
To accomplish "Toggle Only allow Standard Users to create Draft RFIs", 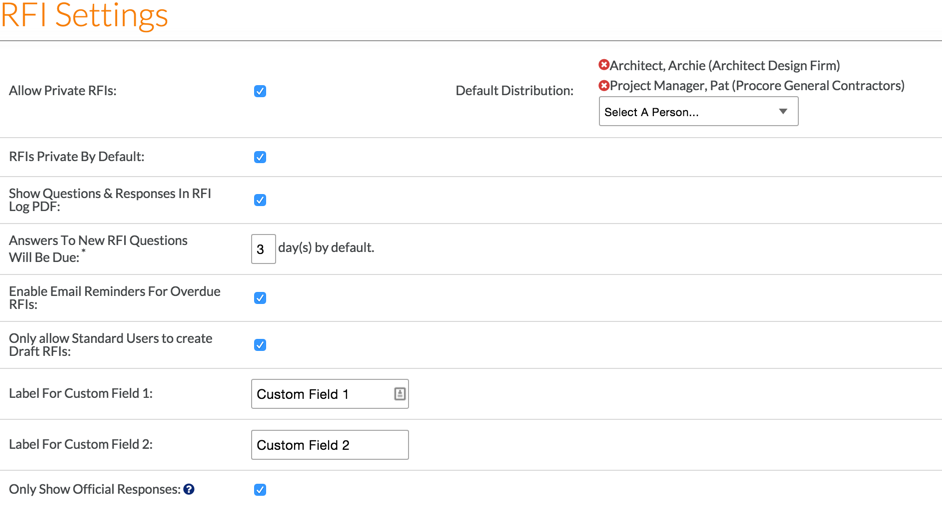I will coord(260,345).
